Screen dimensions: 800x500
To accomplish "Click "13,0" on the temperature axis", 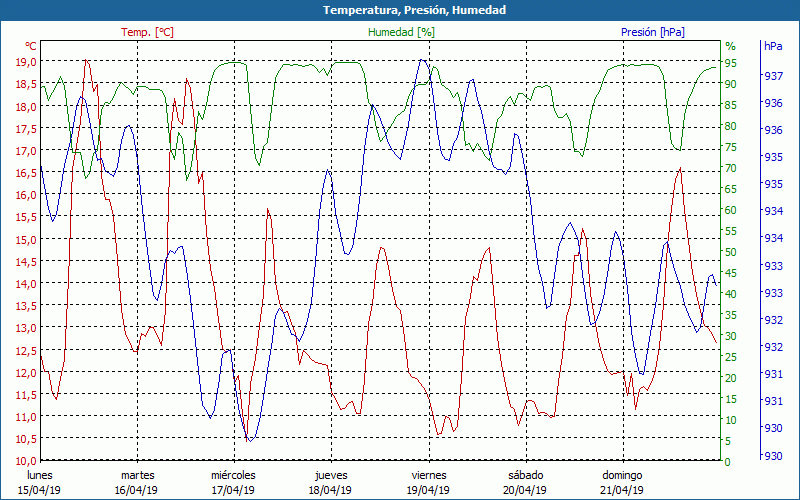I will (26, 328).
